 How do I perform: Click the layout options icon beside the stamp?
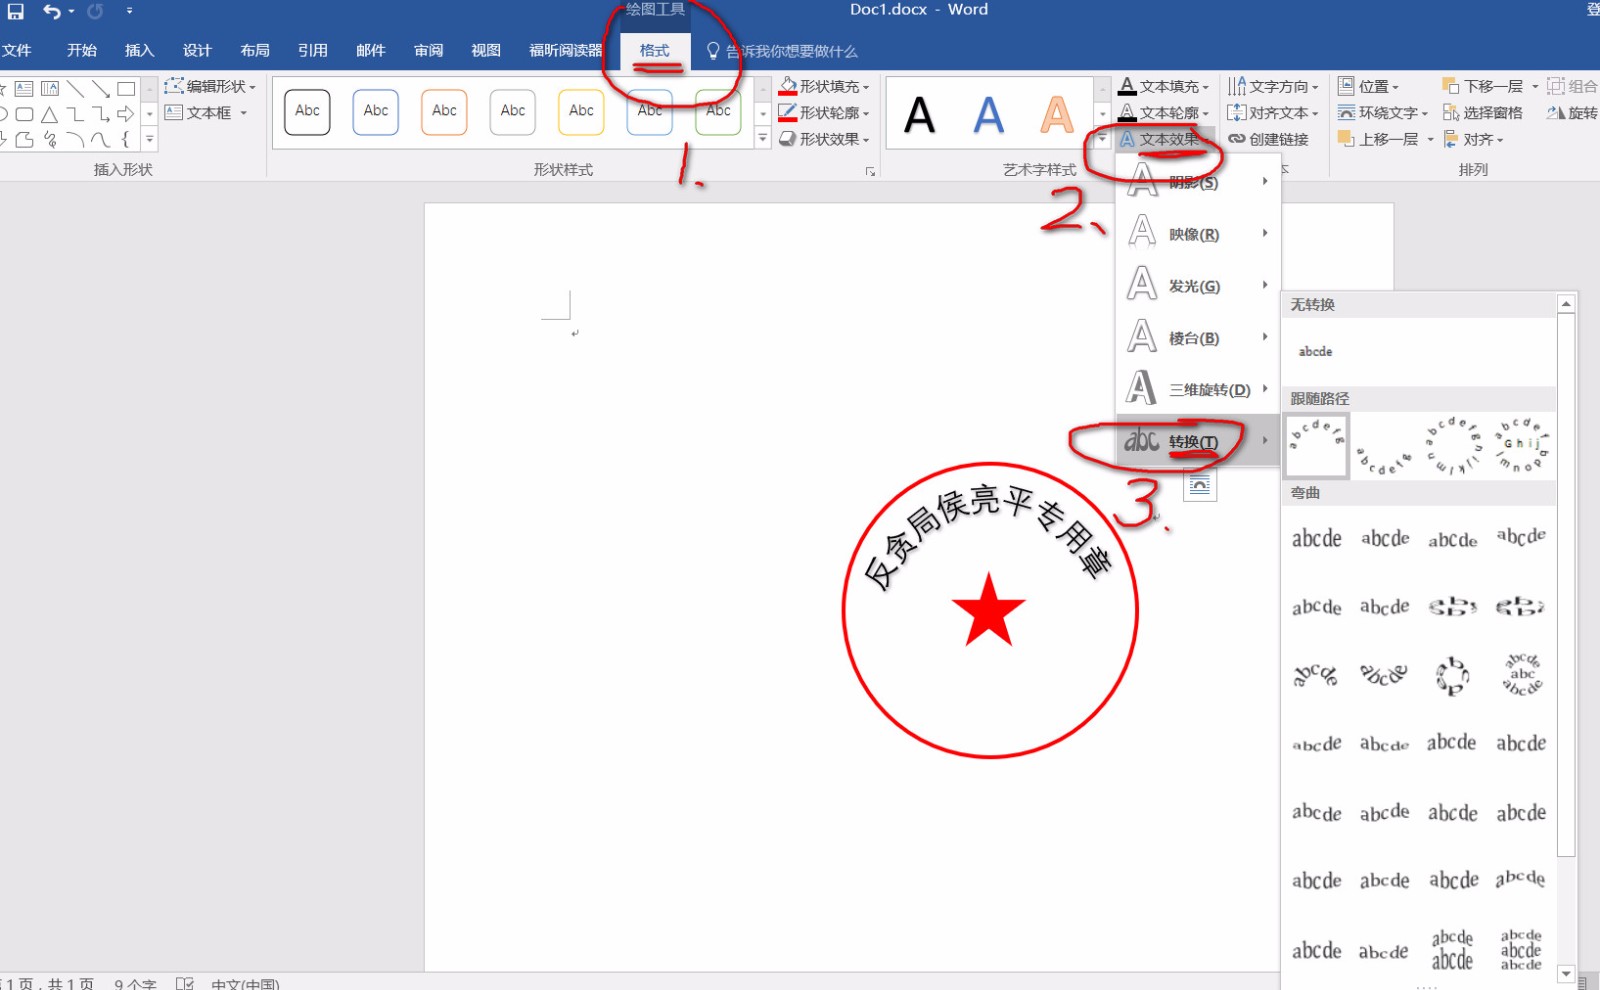tap(1200, 486)
